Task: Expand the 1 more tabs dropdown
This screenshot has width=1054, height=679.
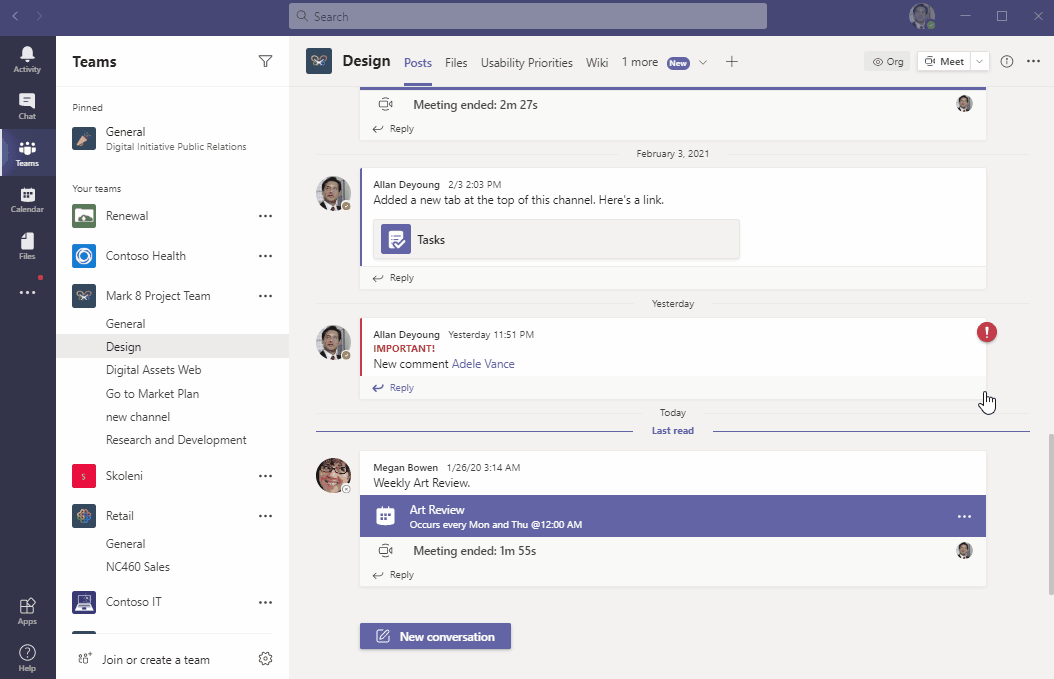Action: click(702, 63)
